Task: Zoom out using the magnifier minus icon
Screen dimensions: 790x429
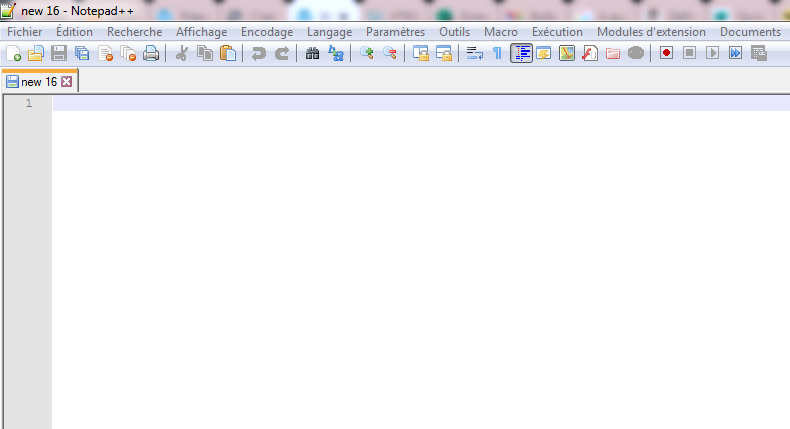Action: [x=389, y=53]
